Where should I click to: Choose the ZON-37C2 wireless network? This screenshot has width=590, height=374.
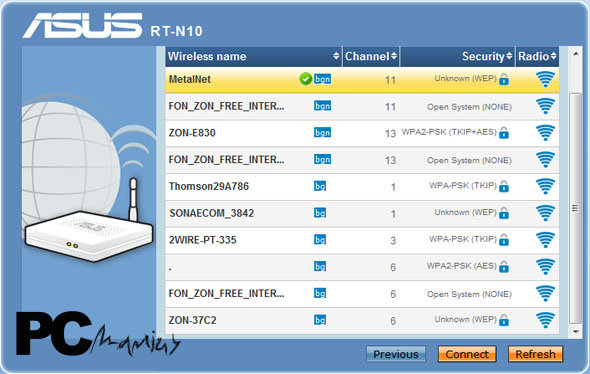point(362,320)
